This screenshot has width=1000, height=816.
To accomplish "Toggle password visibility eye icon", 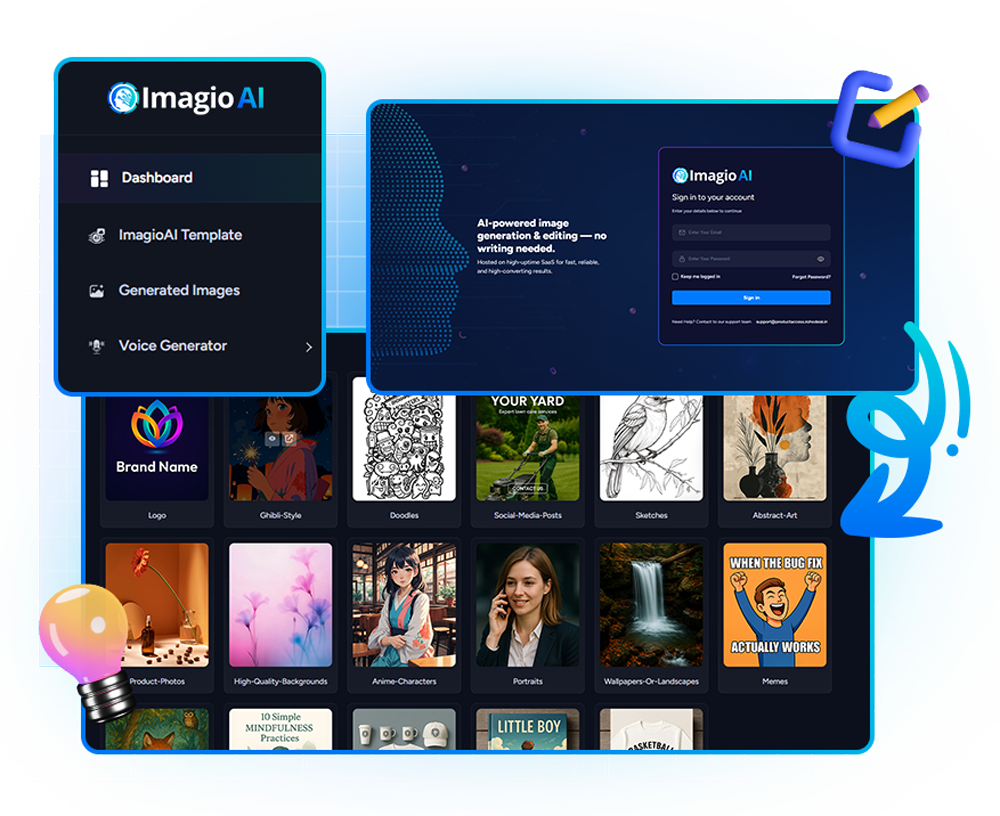I will [821, 258].
